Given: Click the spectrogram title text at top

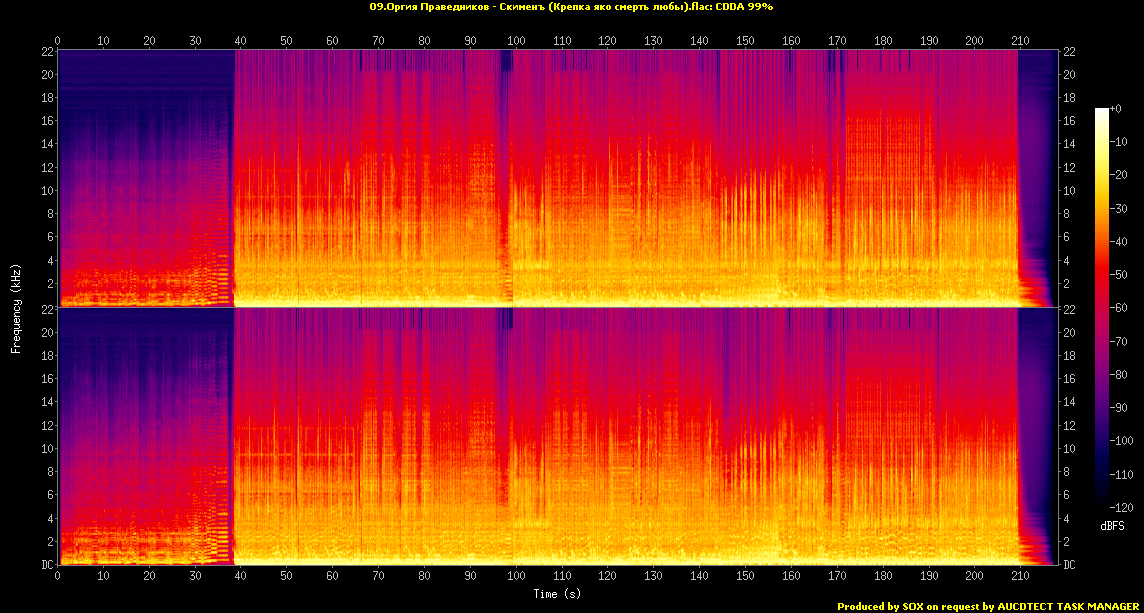Looking at the screenshot, I should click(x=571, y=6).
